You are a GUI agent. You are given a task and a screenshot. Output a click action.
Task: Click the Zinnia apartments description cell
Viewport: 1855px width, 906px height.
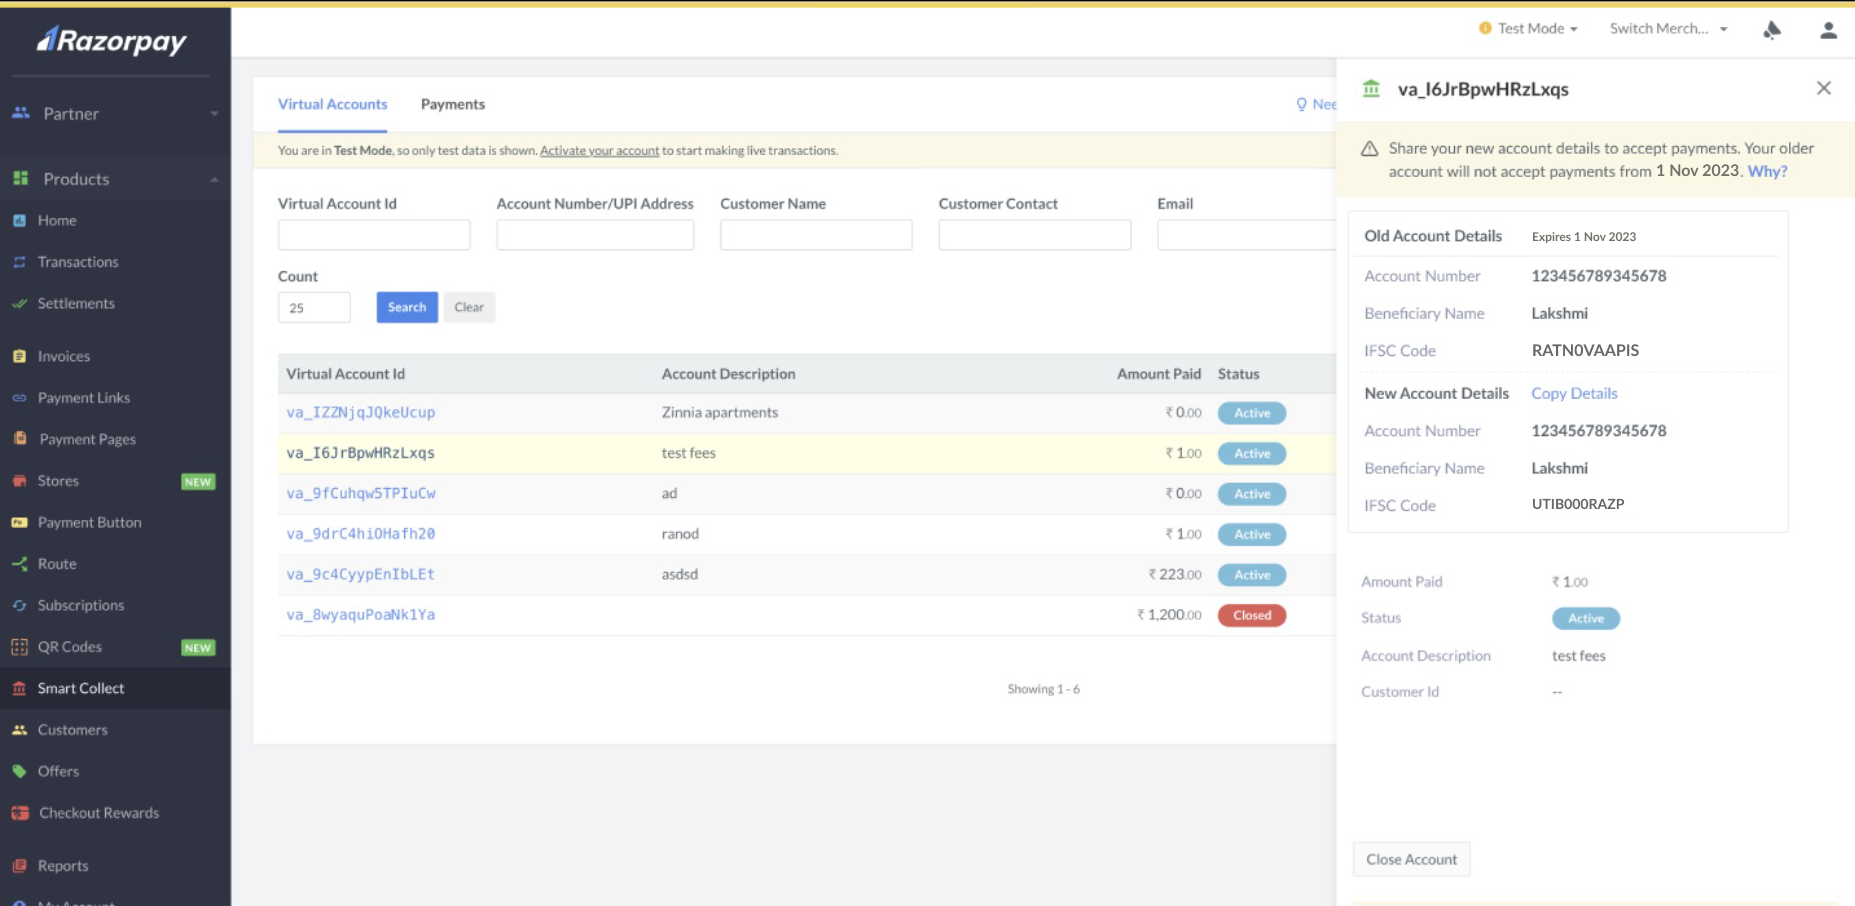coord(720,412)
